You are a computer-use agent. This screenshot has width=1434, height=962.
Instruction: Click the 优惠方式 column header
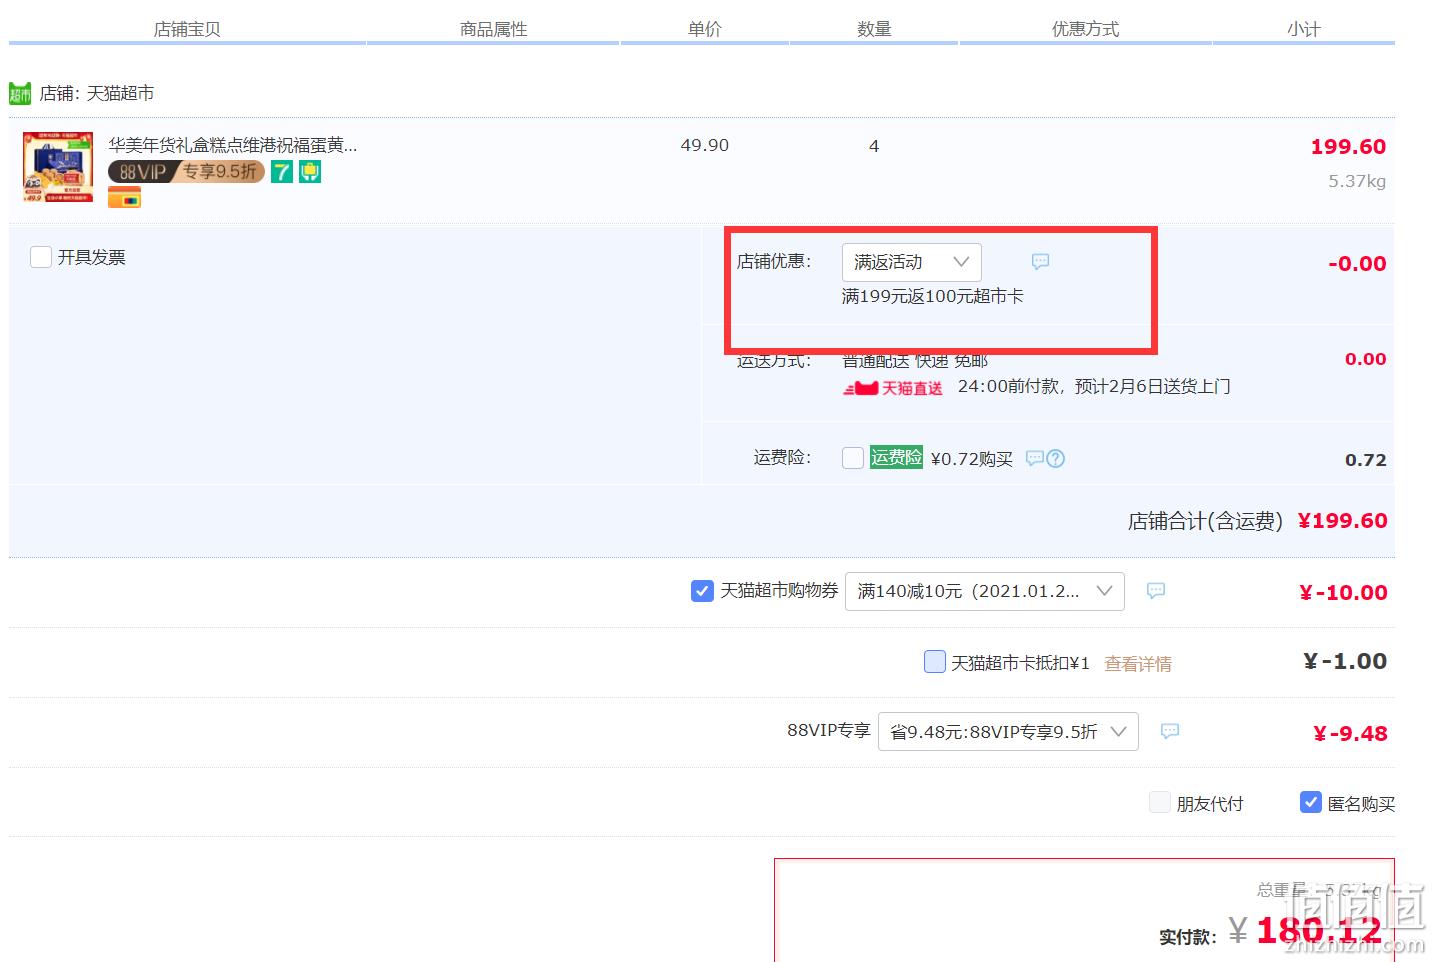tap(1086, 29)
